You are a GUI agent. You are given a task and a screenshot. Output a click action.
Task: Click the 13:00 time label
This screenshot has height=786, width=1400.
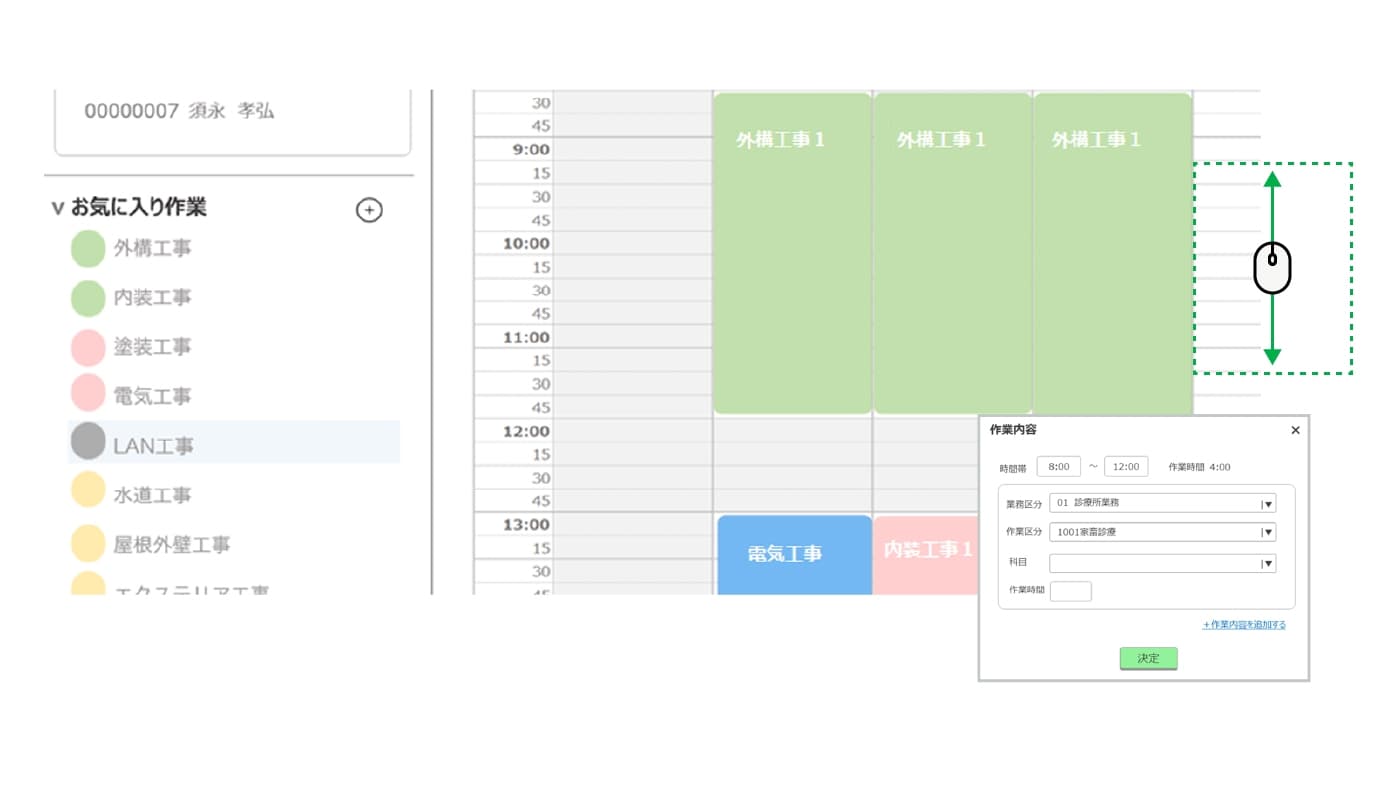[525, 524]
